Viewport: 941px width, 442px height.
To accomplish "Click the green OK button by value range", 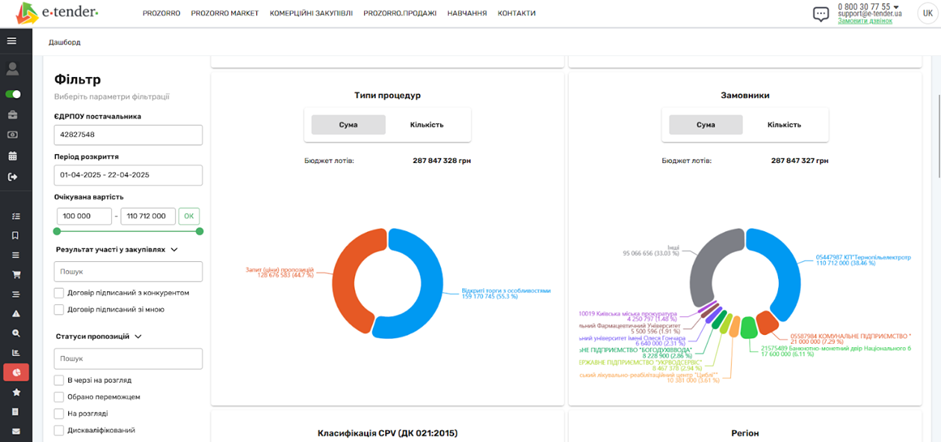I will [189, 216].
